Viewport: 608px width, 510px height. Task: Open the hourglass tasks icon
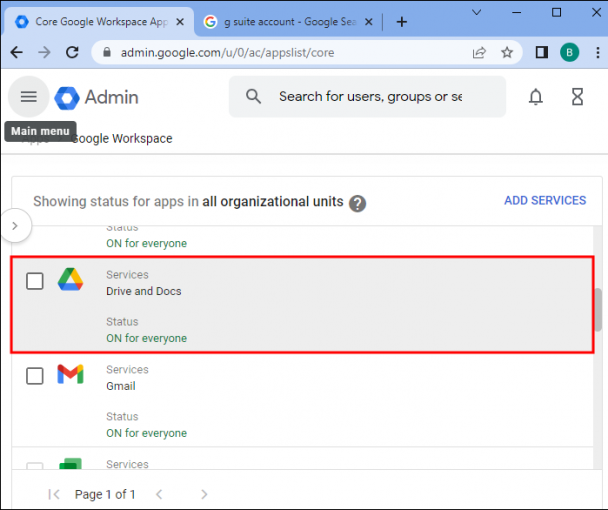tap(577, 97)
